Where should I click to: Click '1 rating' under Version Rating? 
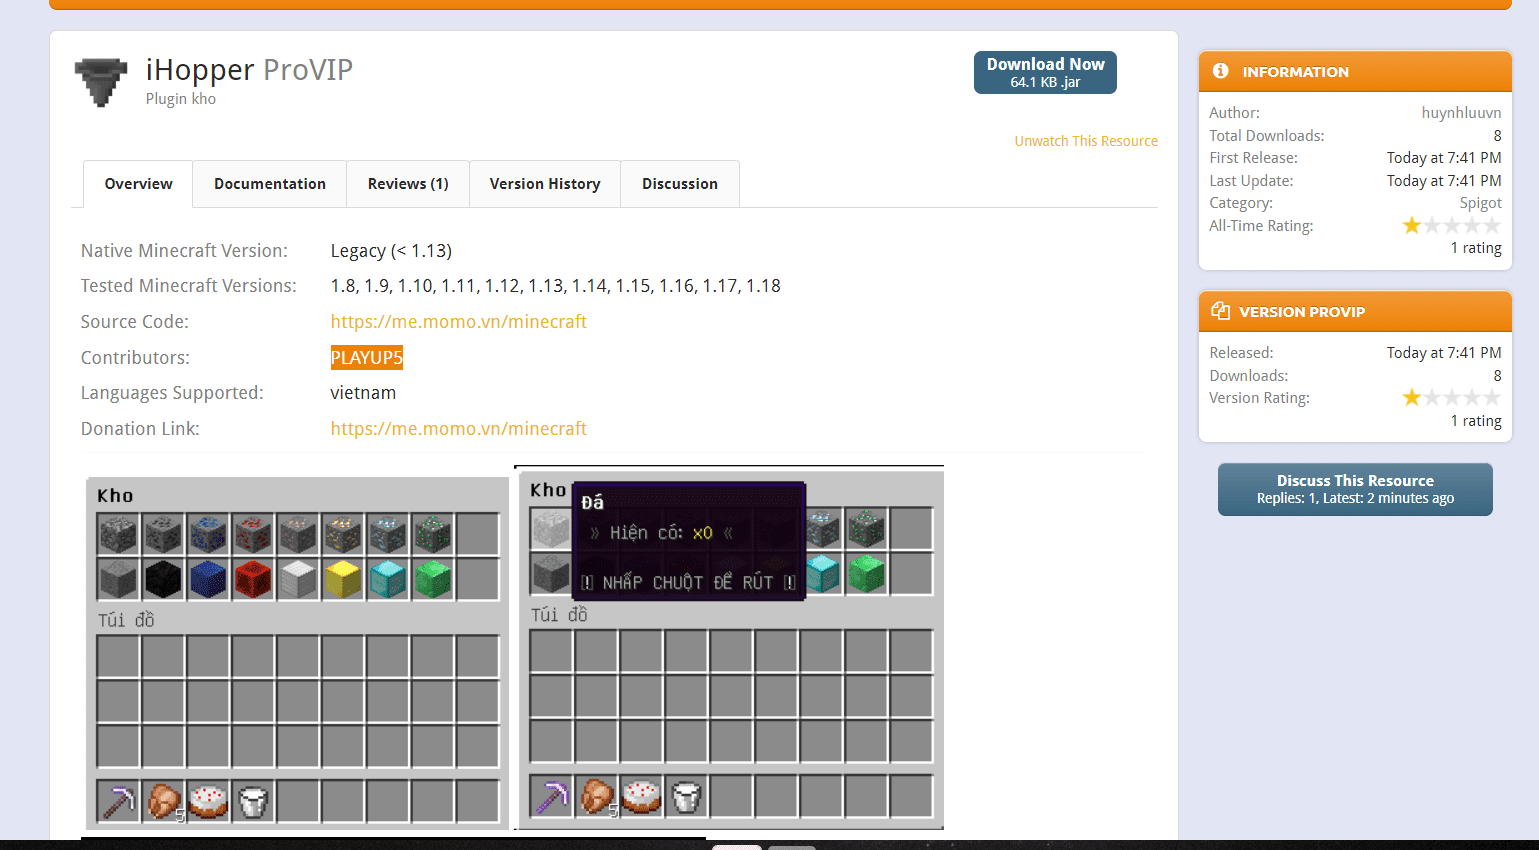[x=1476, y=421]
